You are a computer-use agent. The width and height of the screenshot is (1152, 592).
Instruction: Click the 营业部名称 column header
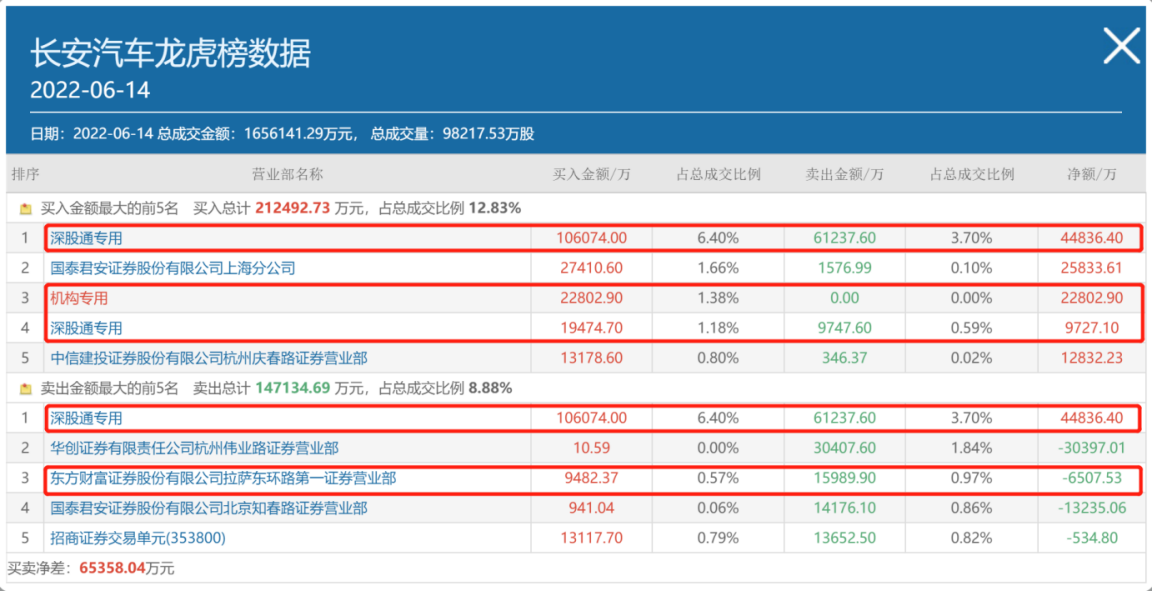coord(287,175)
